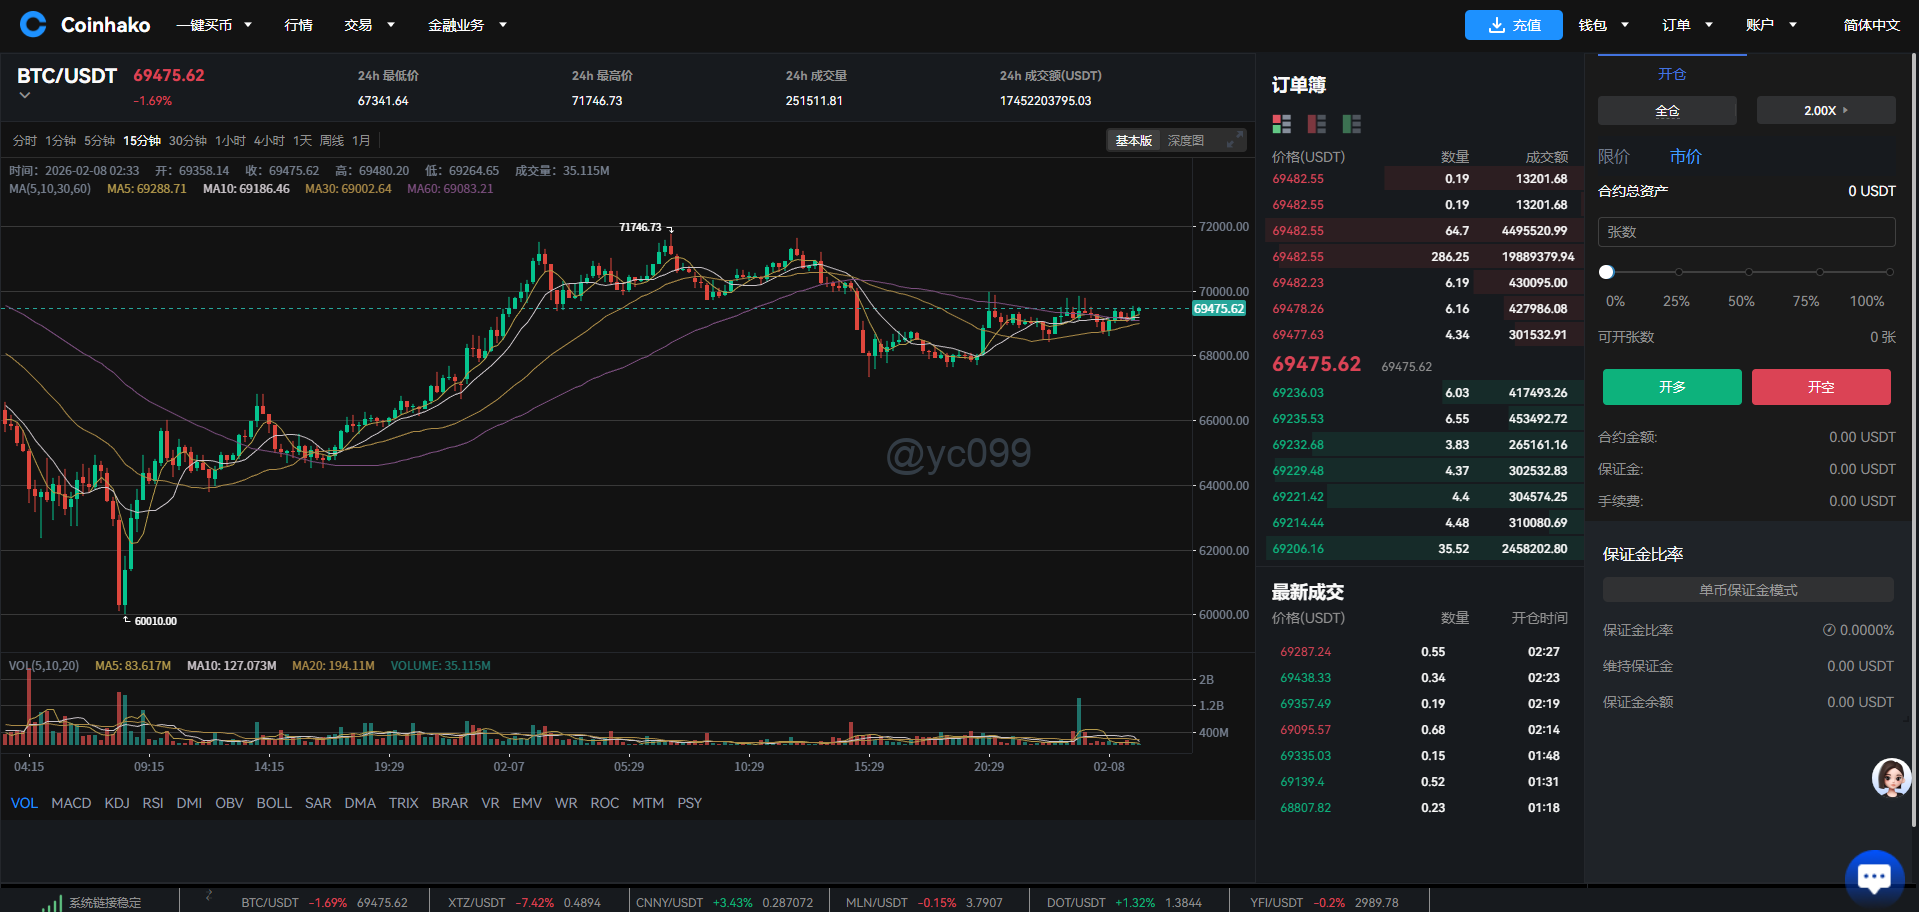Open the 钱包 wallet dropdown menu
The height and width of the screenshot is (912, 1919).
(1603, 25)
